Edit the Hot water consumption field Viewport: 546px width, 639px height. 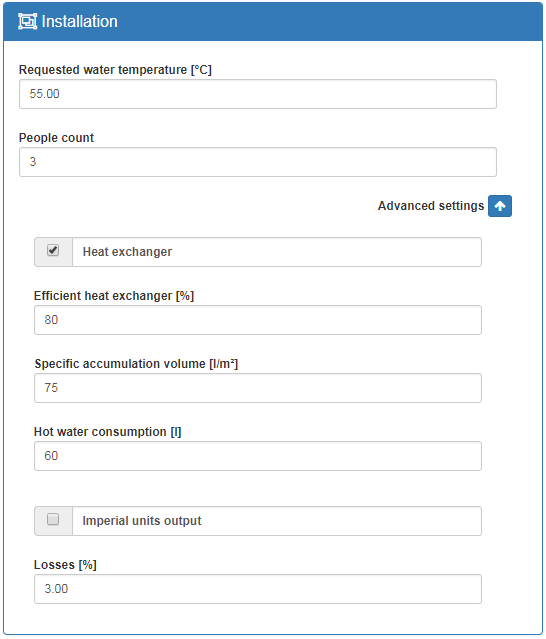(258, 456)
